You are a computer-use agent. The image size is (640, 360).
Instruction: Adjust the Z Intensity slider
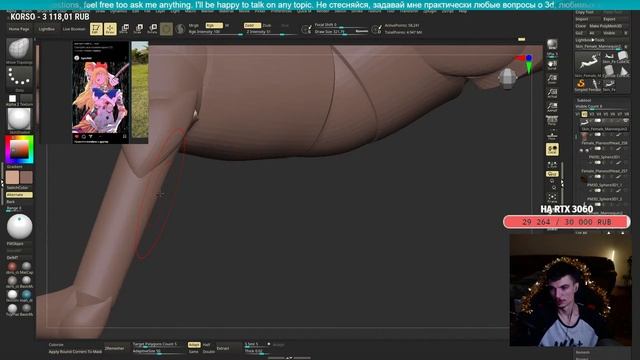click(269, 32)
